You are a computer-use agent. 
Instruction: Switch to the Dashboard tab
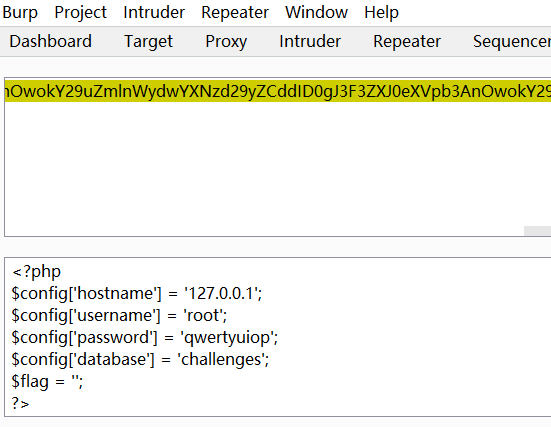[x=51, y=41]
